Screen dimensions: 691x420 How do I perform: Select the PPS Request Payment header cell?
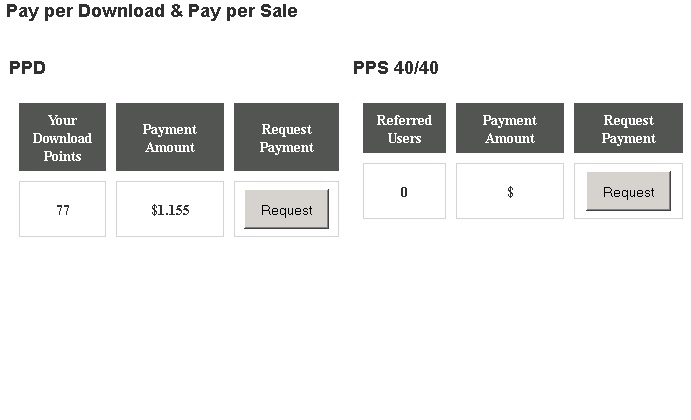628,129
